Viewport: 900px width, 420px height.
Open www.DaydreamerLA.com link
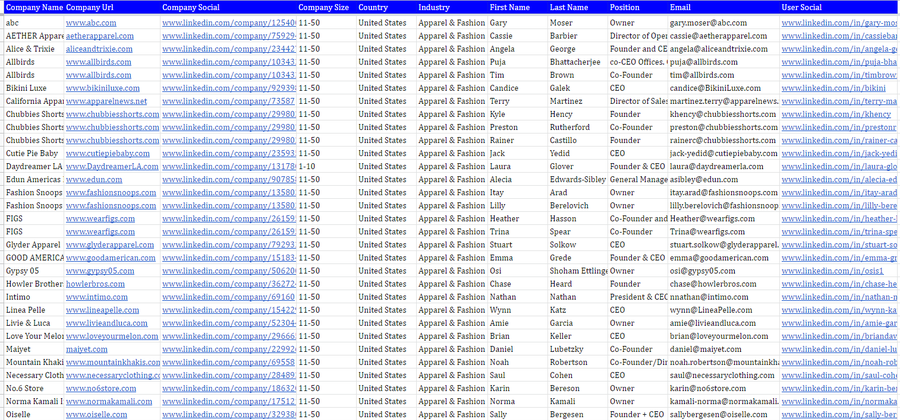coord(112,166)
